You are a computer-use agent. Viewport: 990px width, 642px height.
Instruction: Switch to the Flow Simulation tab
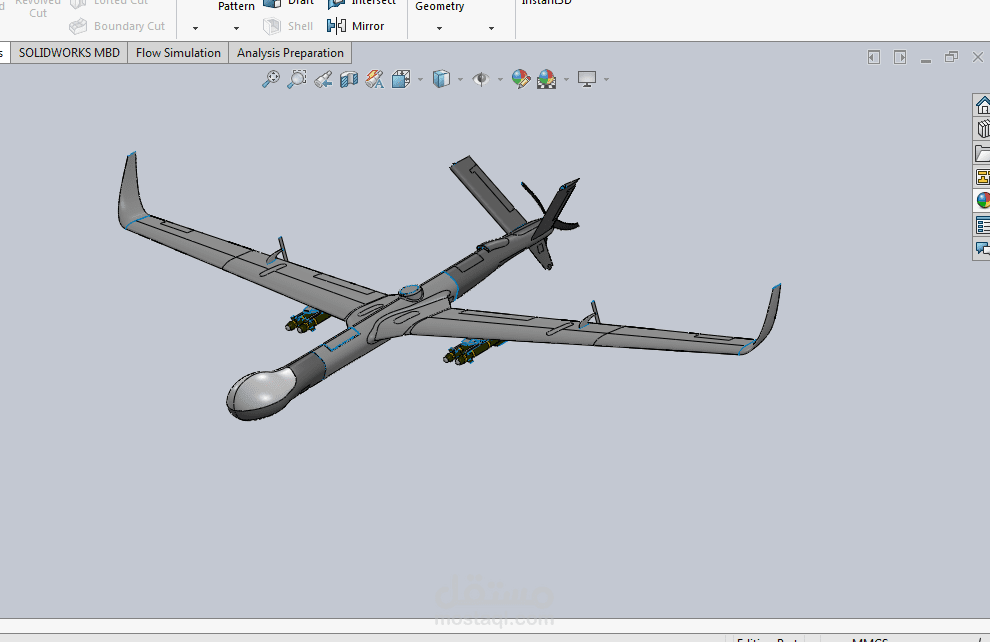(177, 52)
